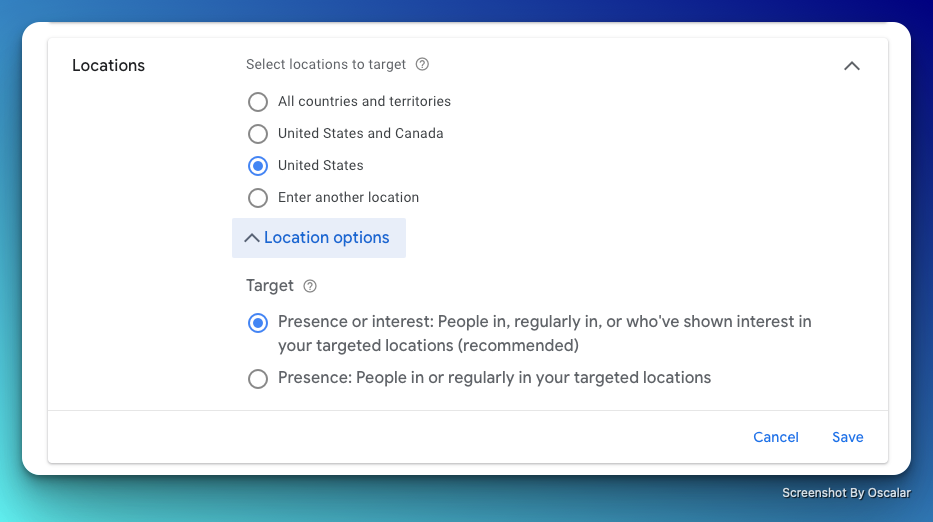The image size is (933, 522).
Task: Click the Location options link text
Action: (x=326, y=237)
